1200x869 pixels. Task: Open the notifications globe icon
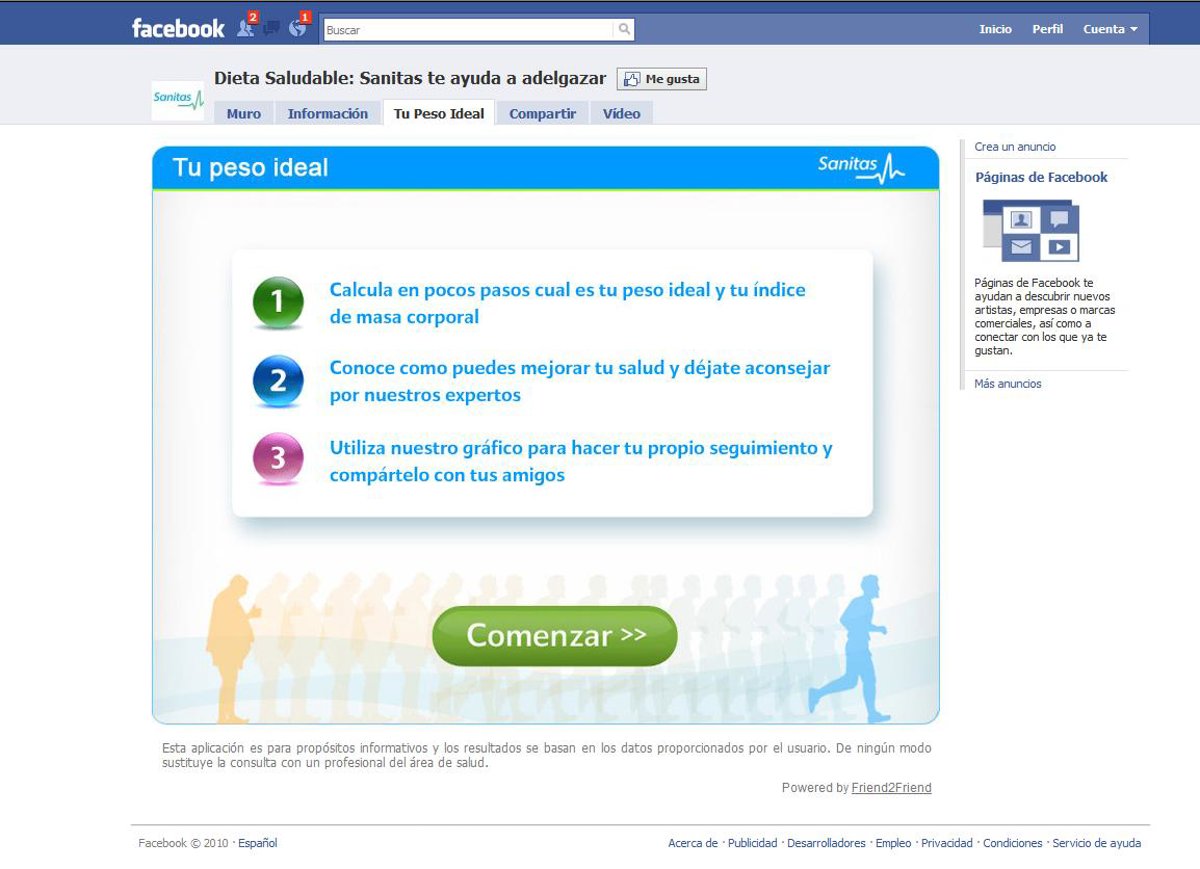[297, 29]
